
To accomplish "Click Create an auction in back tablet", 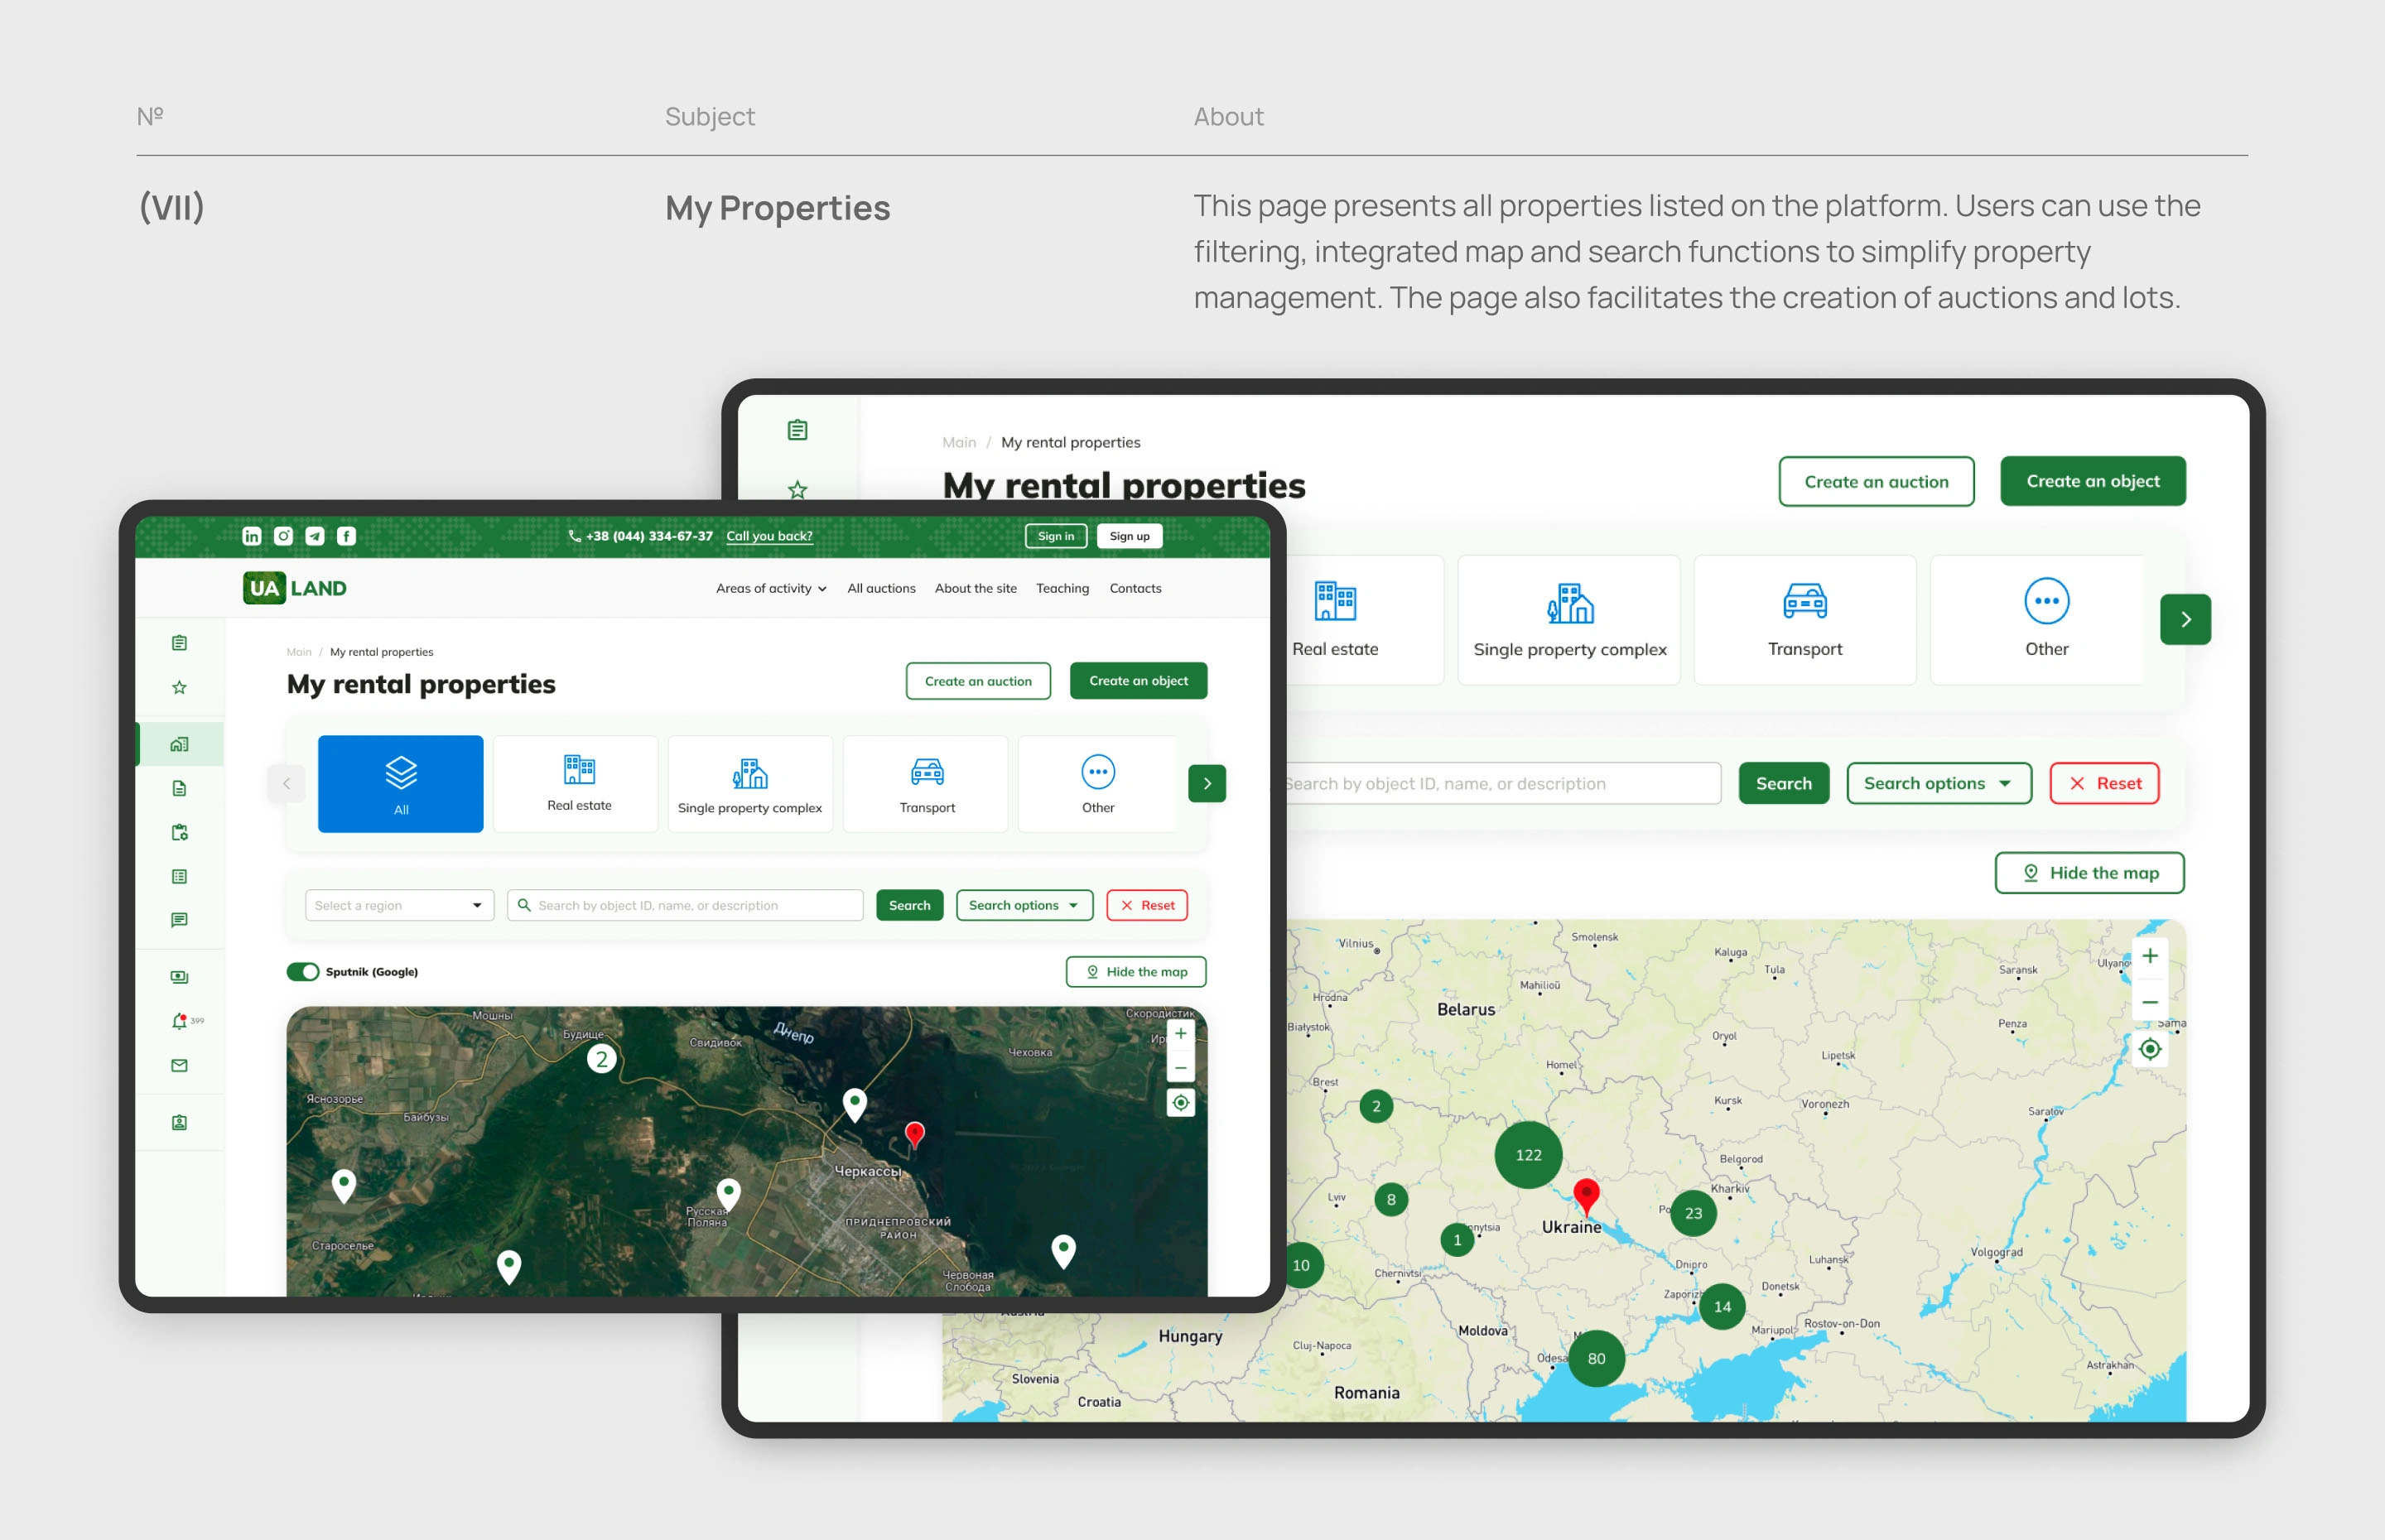I will coord(1877,482).
